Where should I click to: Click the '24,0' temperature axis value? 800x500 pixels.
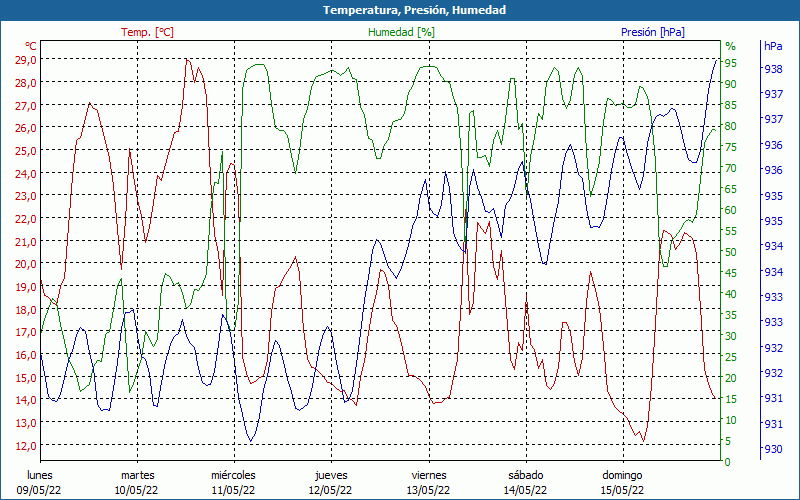pyautogui.click(x=26, y=173)
